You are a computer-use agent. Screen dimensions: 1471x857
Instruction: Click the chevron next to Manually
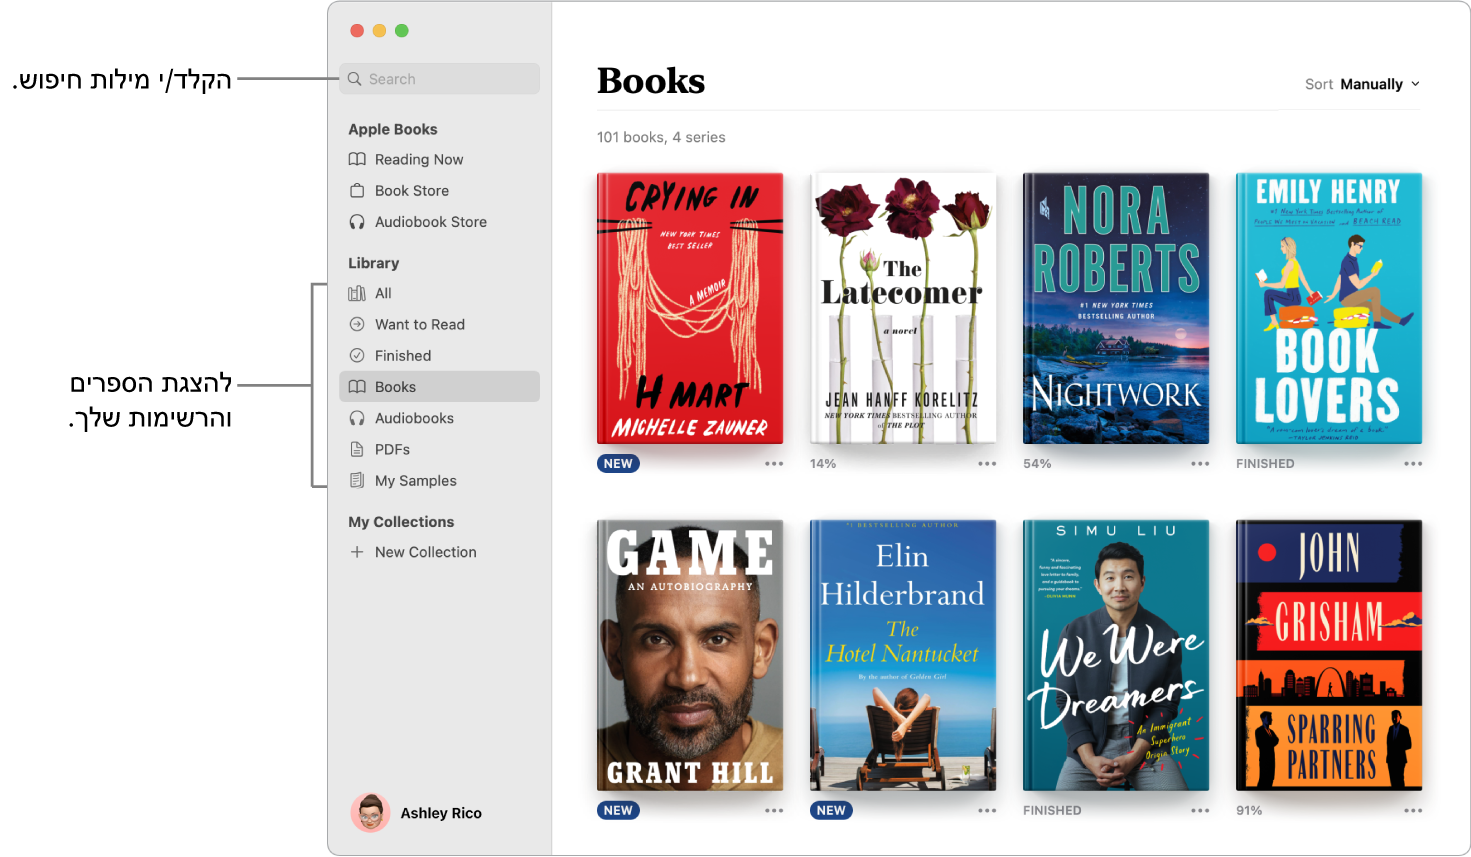click(x=1415, y=84)
